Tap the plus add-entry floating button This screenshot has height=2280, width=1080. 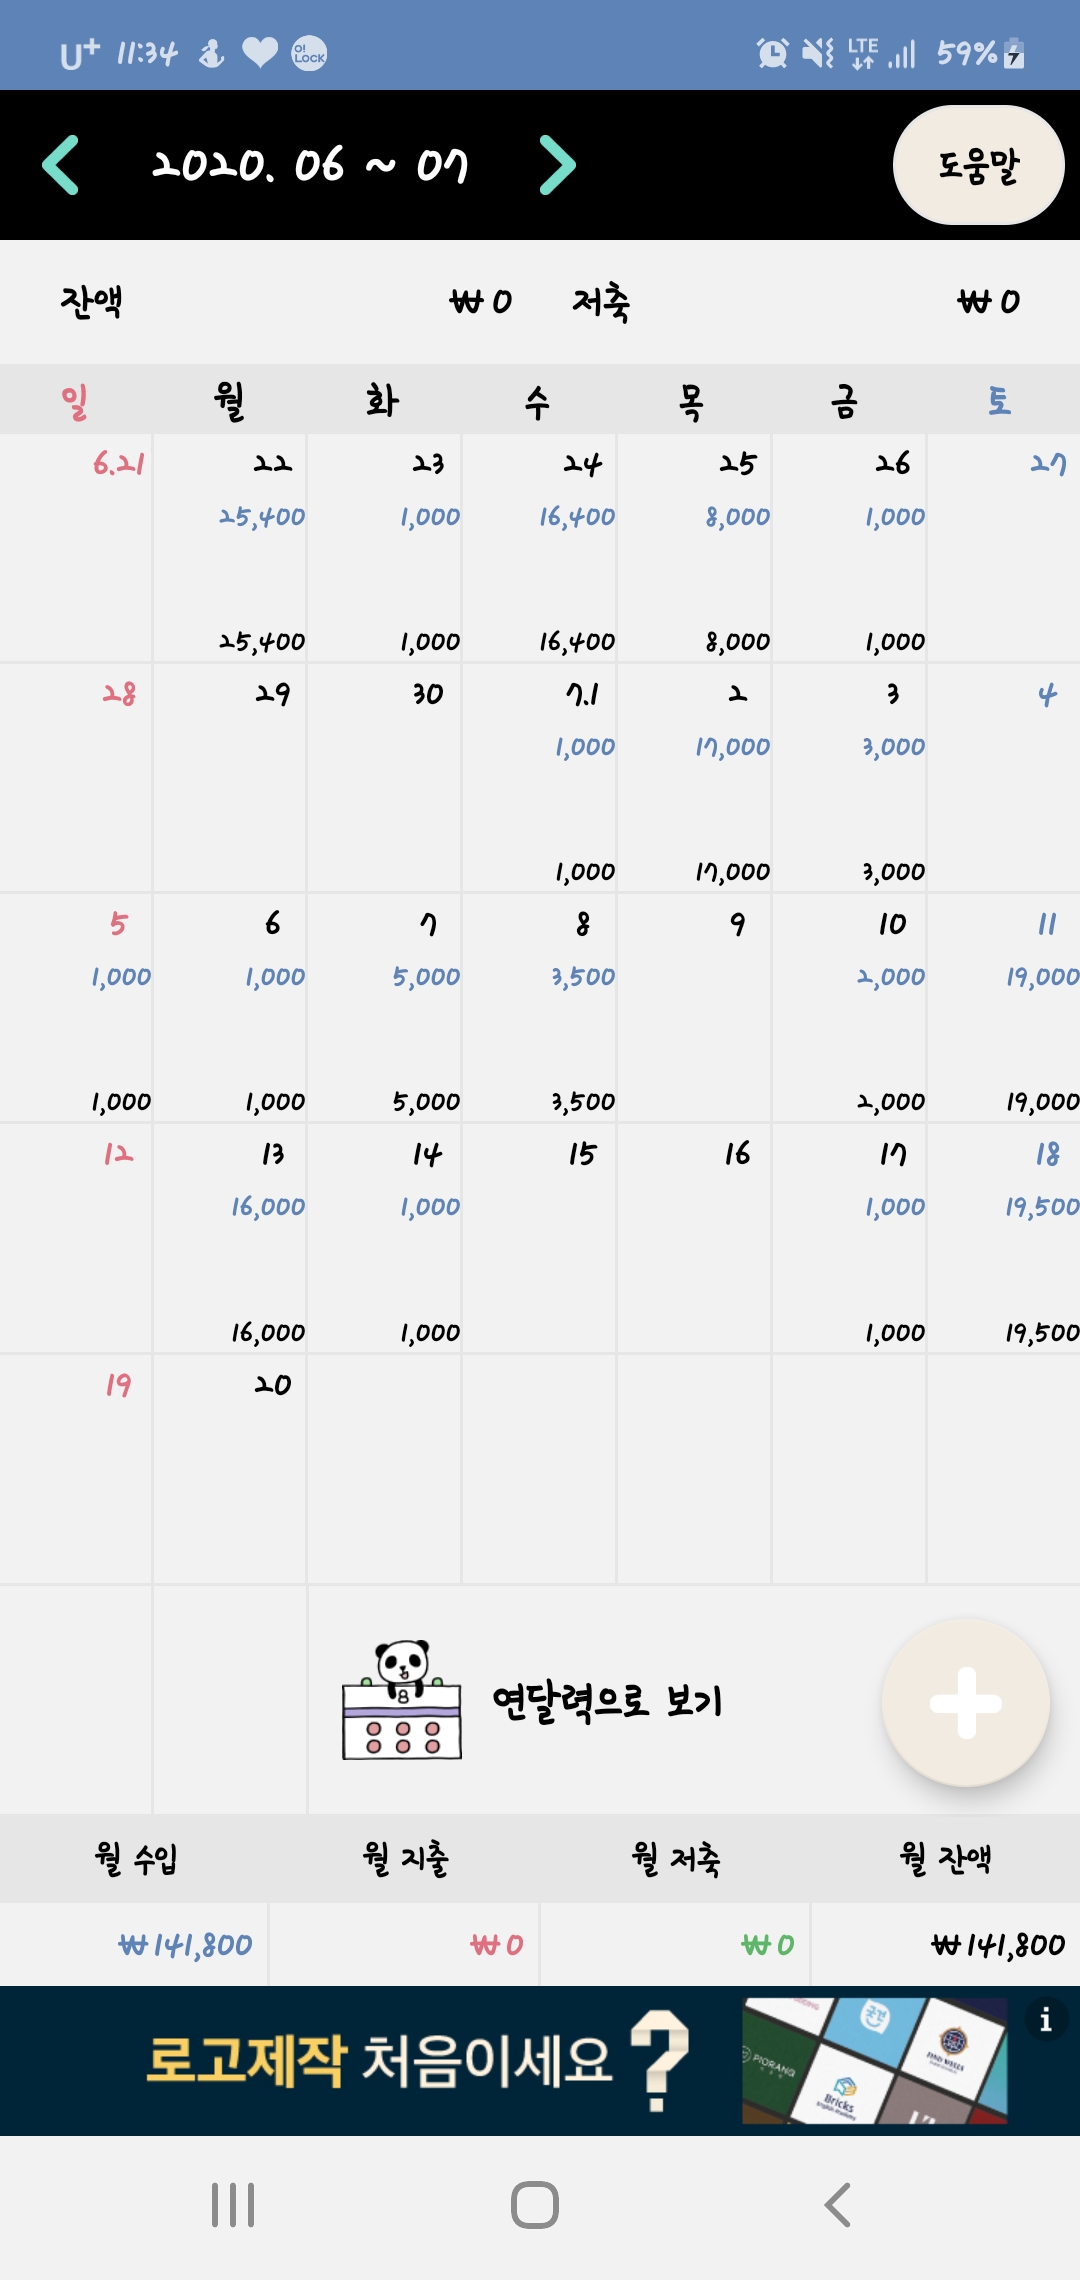point(965,1702)
